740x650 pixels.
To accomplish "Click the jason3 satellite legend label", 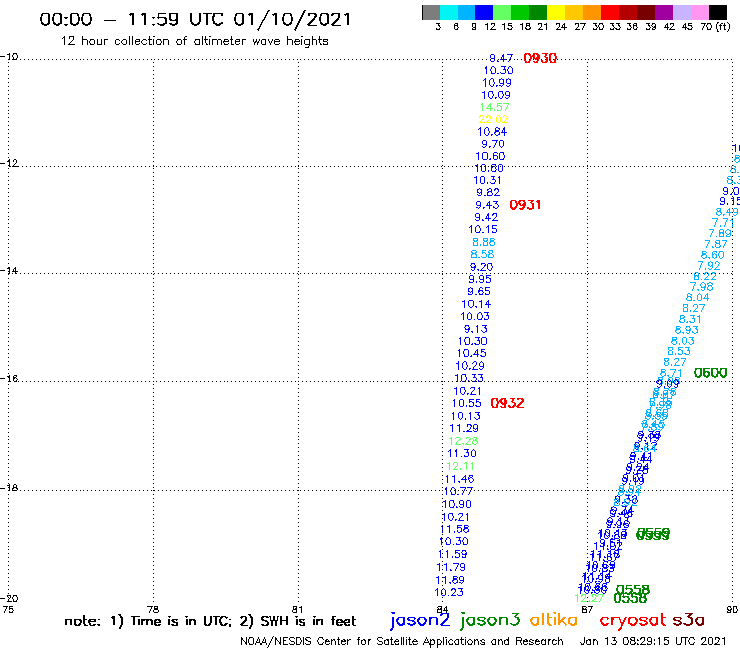I will pyautogui.click(x=489, y=620).
